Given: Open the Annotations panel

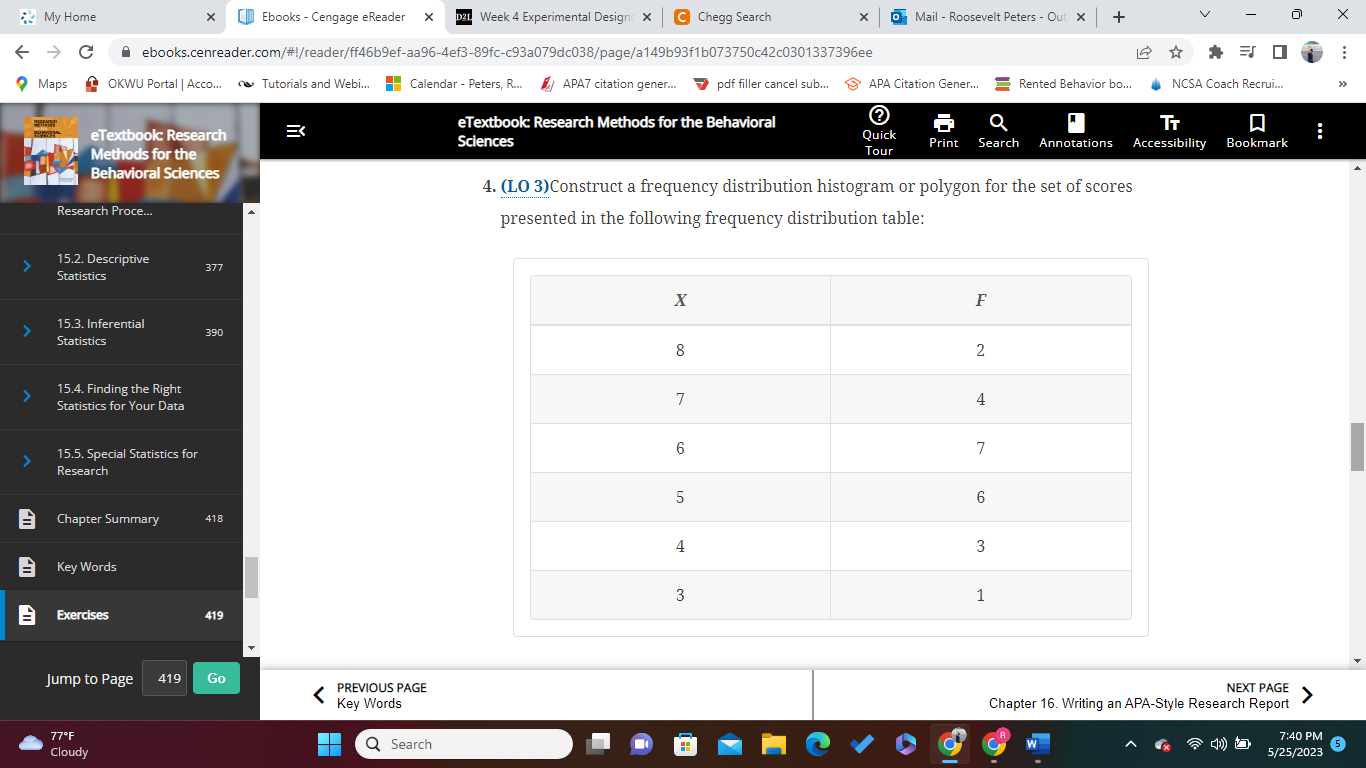Looking at the screenshot, I should (x=1074, y=130).
